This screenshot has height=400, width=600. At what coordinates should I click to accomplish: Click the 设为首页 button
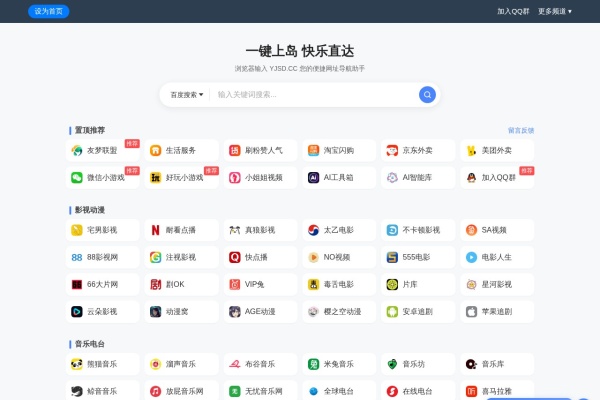coord(49,11)
